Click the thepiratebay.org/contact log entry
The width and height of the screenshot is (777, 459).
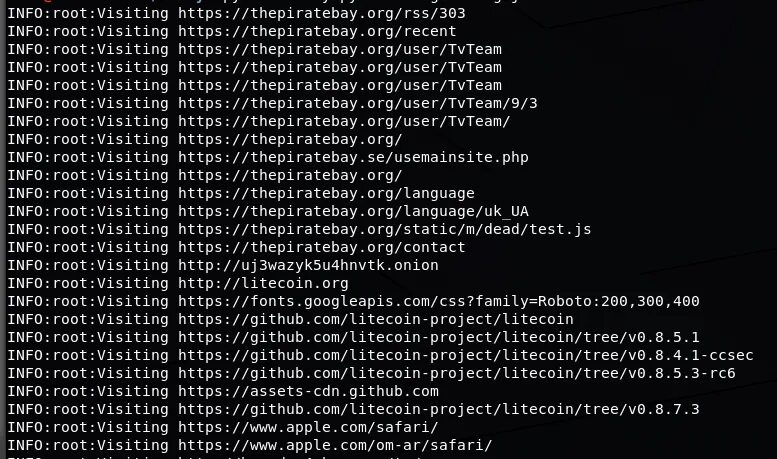[x=236, y=247]
